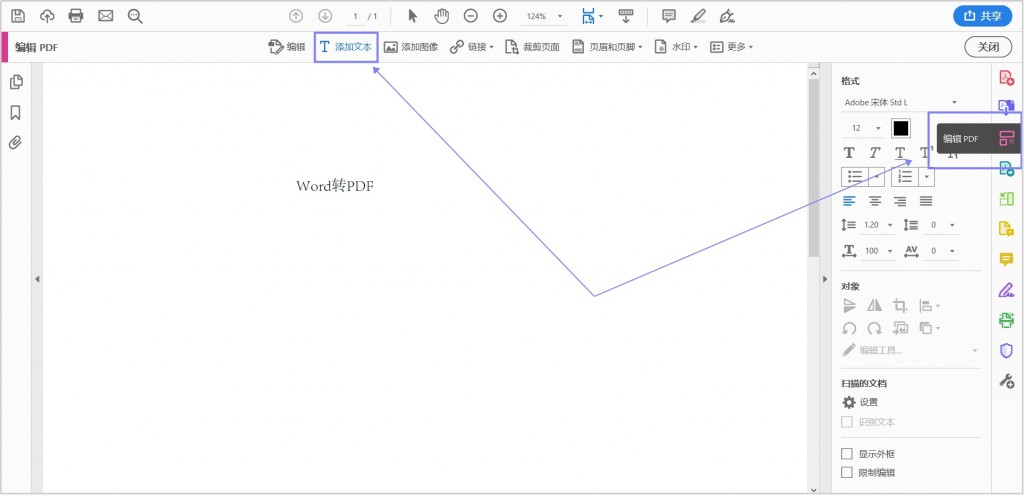Toggle bold text formatting
1024x496 pixels.
849,153
